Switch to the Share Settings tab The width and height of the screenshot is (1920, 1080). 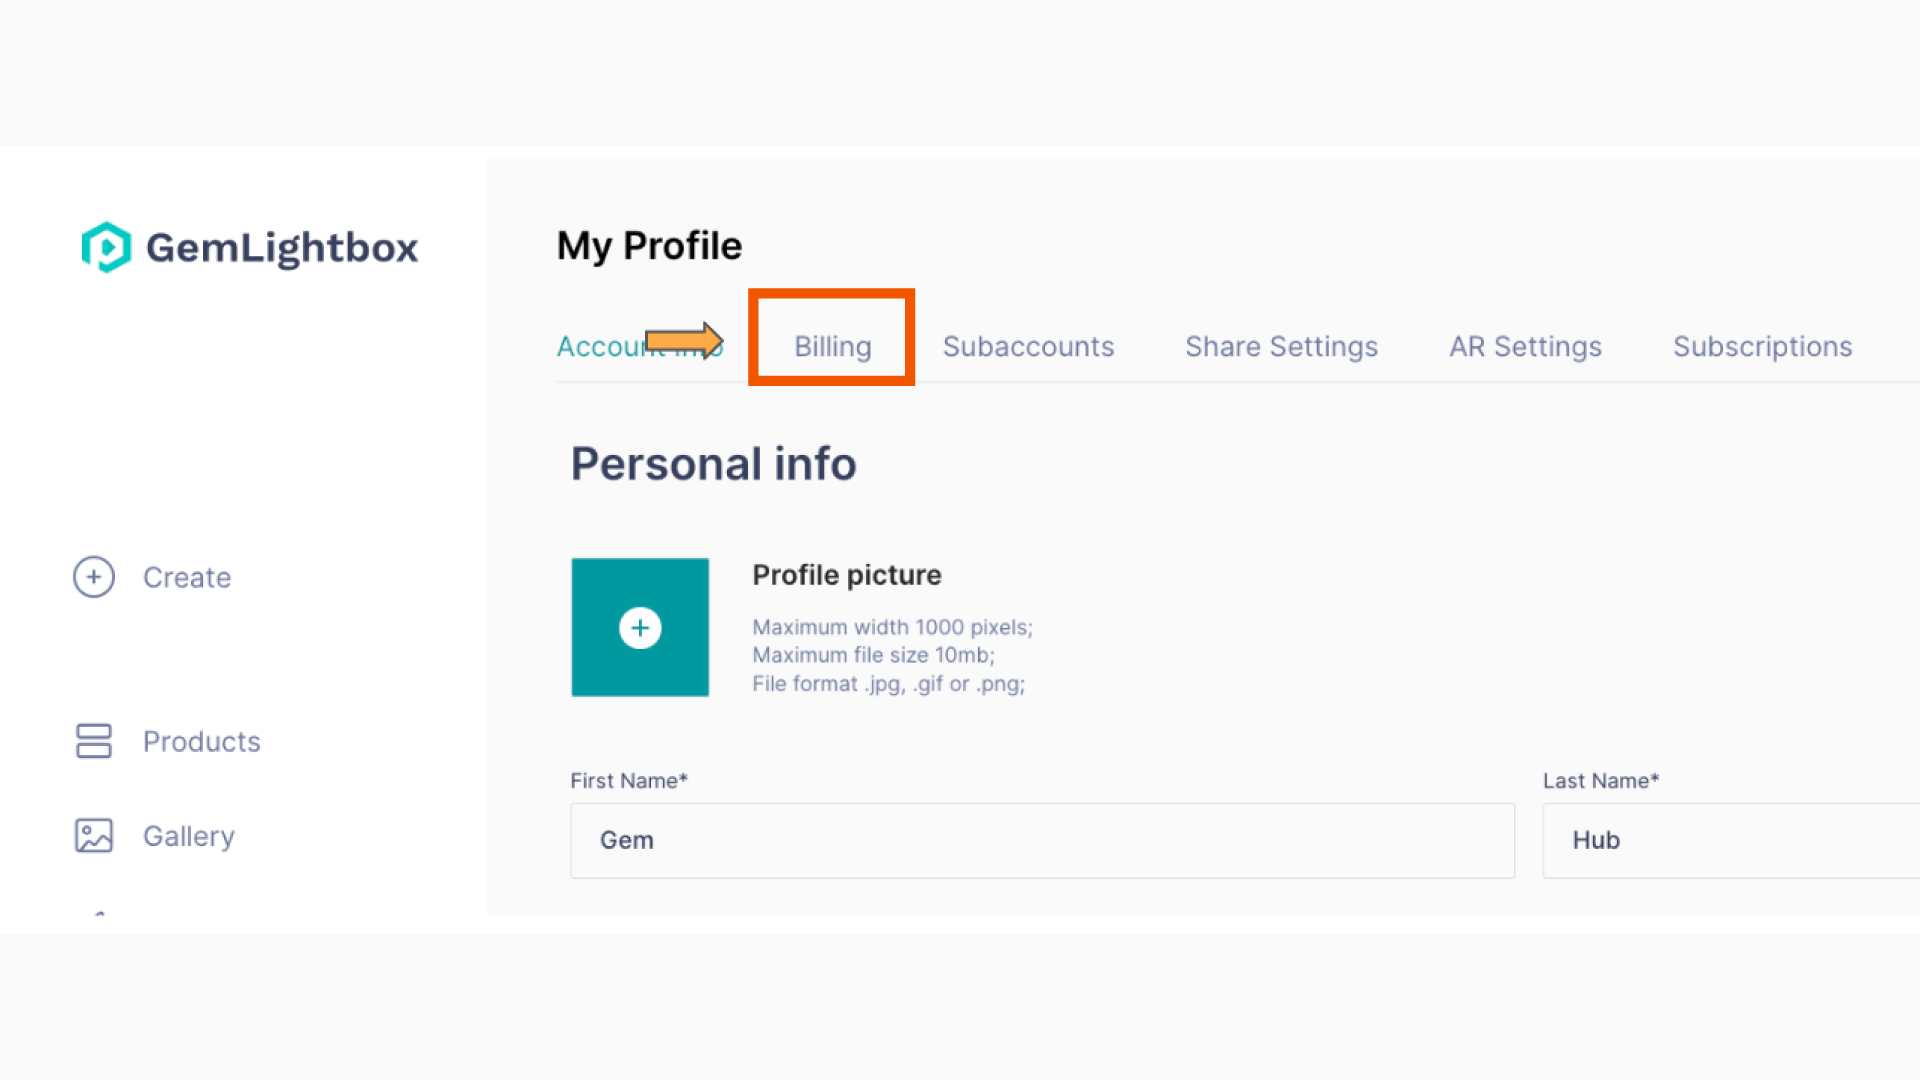pos(1281,346)
